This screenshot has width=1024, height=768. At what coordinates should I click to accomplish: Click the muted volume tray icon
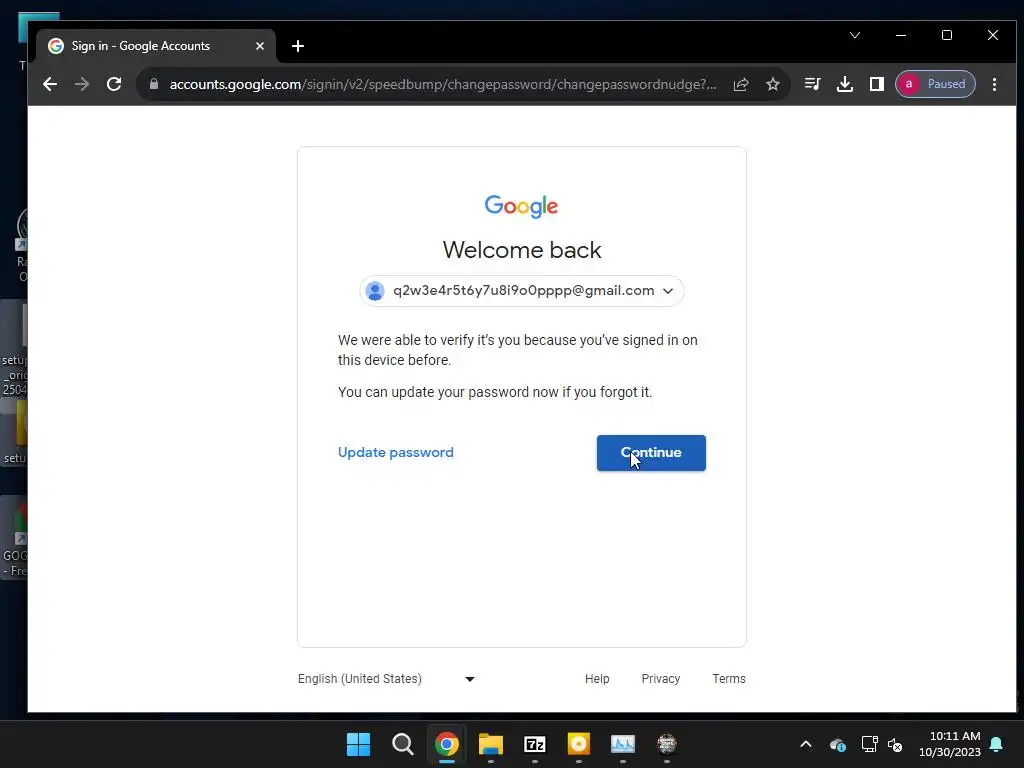click(x=895, y=744)
